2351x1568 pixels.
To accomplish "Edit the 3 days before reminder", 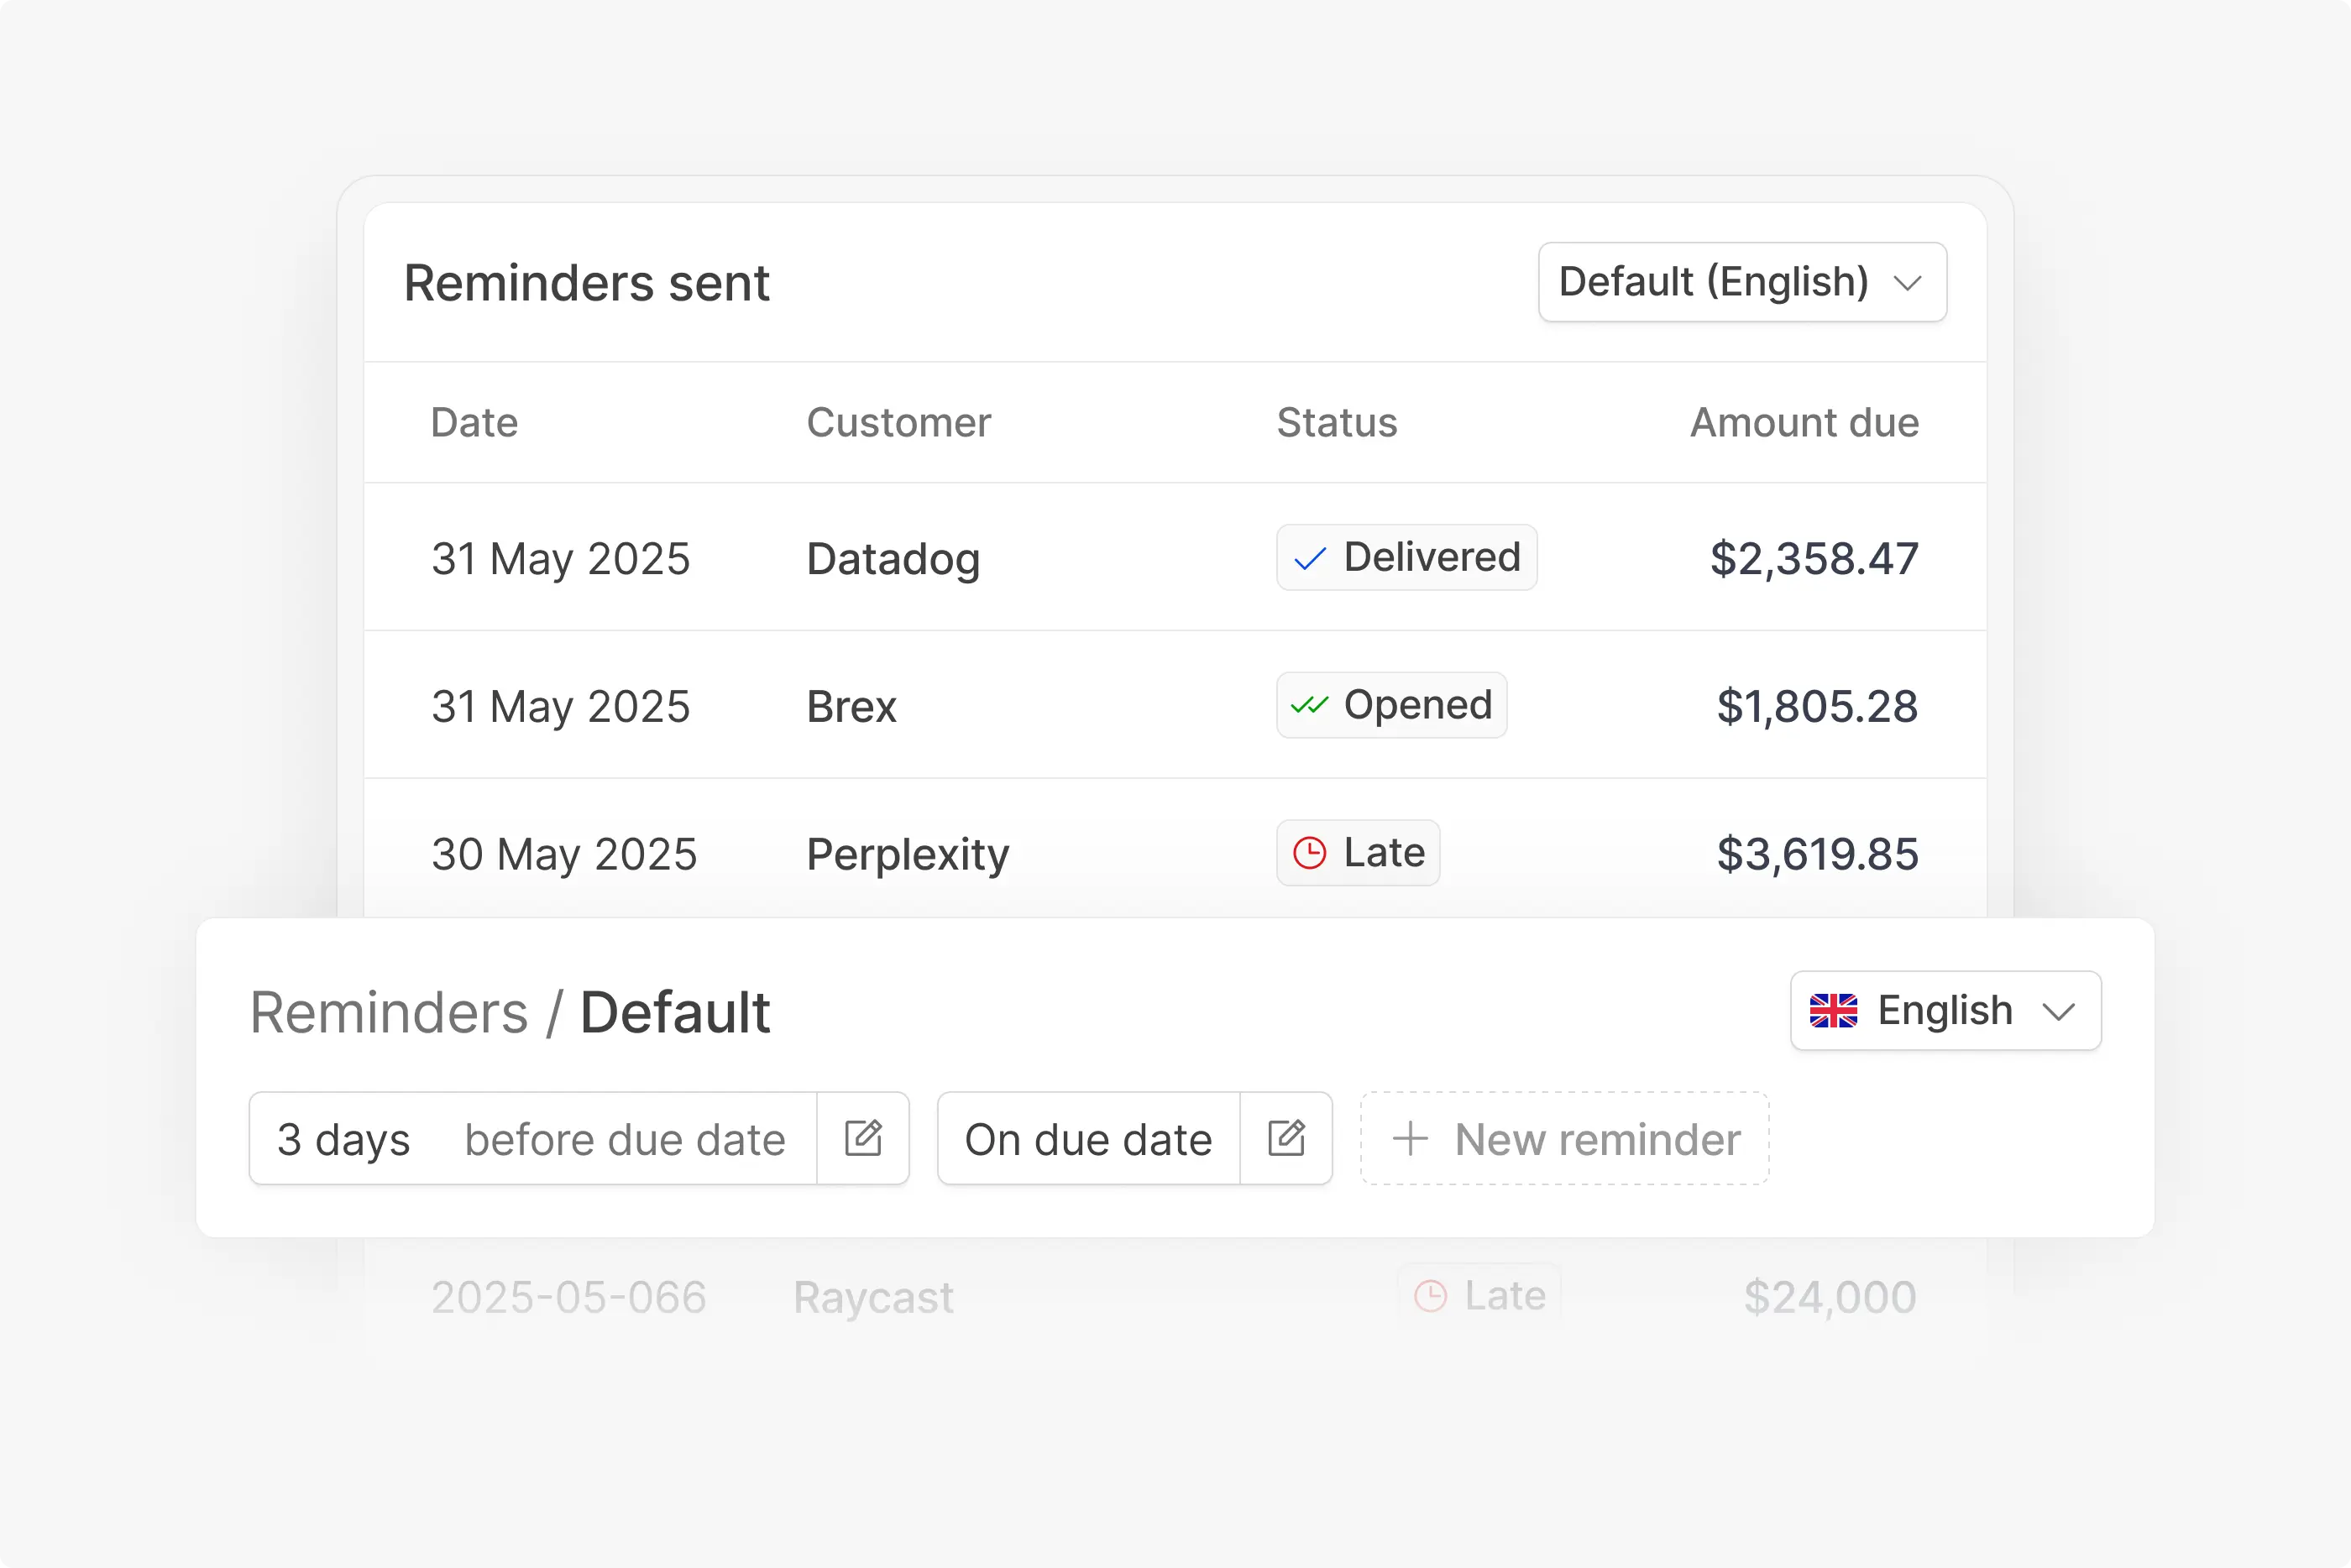I will pyautogui.click(x=863, y=1138).
